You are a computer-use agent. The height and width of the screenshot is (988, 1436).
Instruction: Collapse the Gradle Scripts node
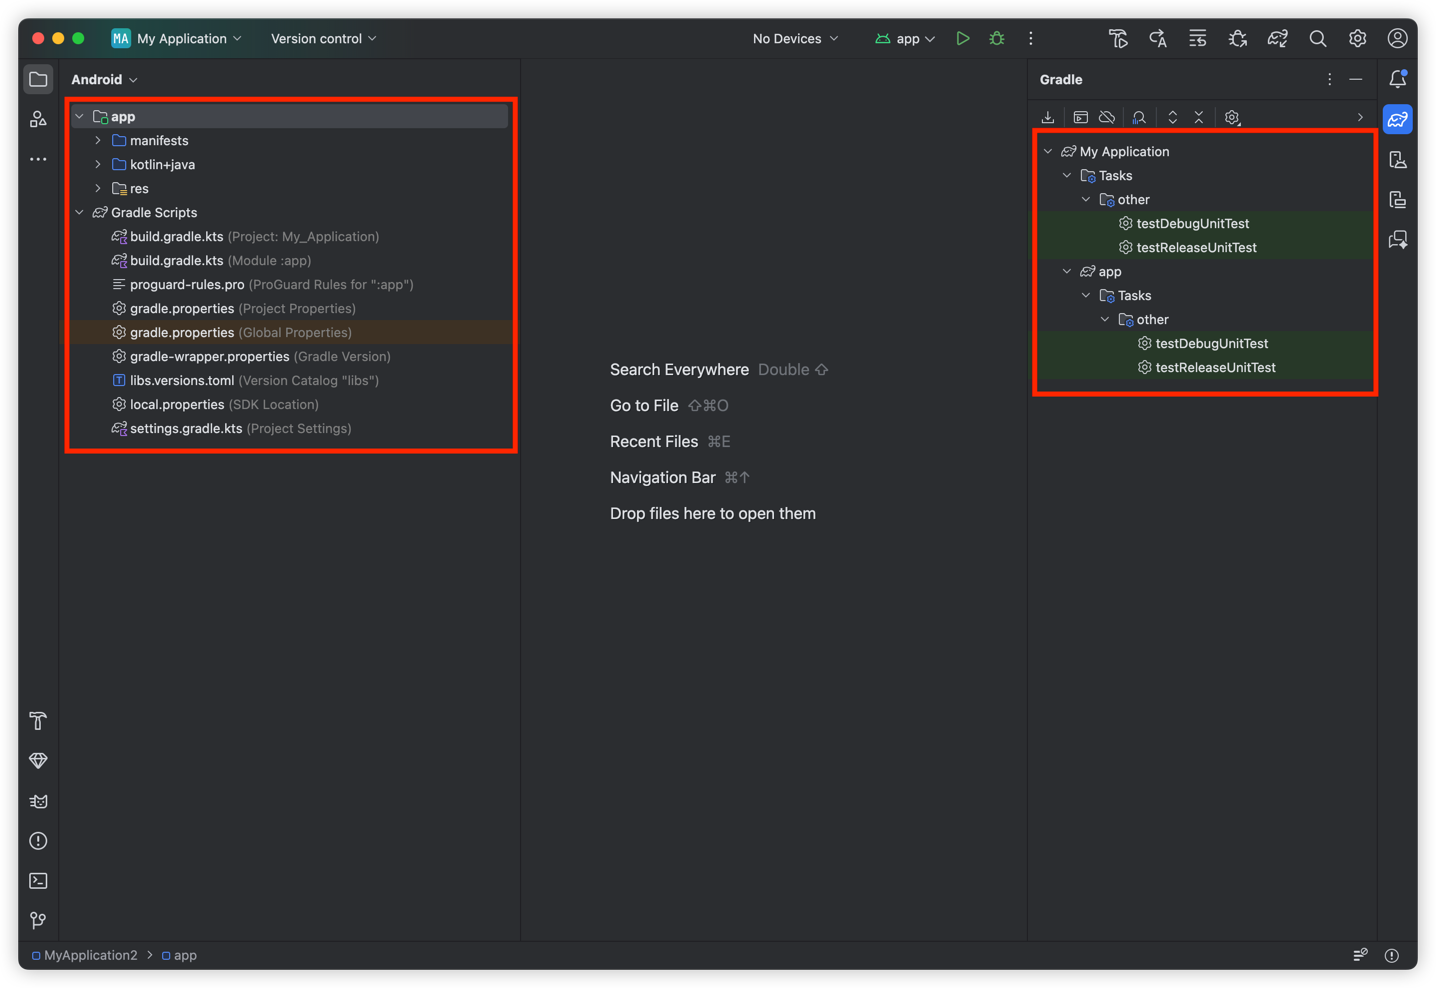coord(80,213)
